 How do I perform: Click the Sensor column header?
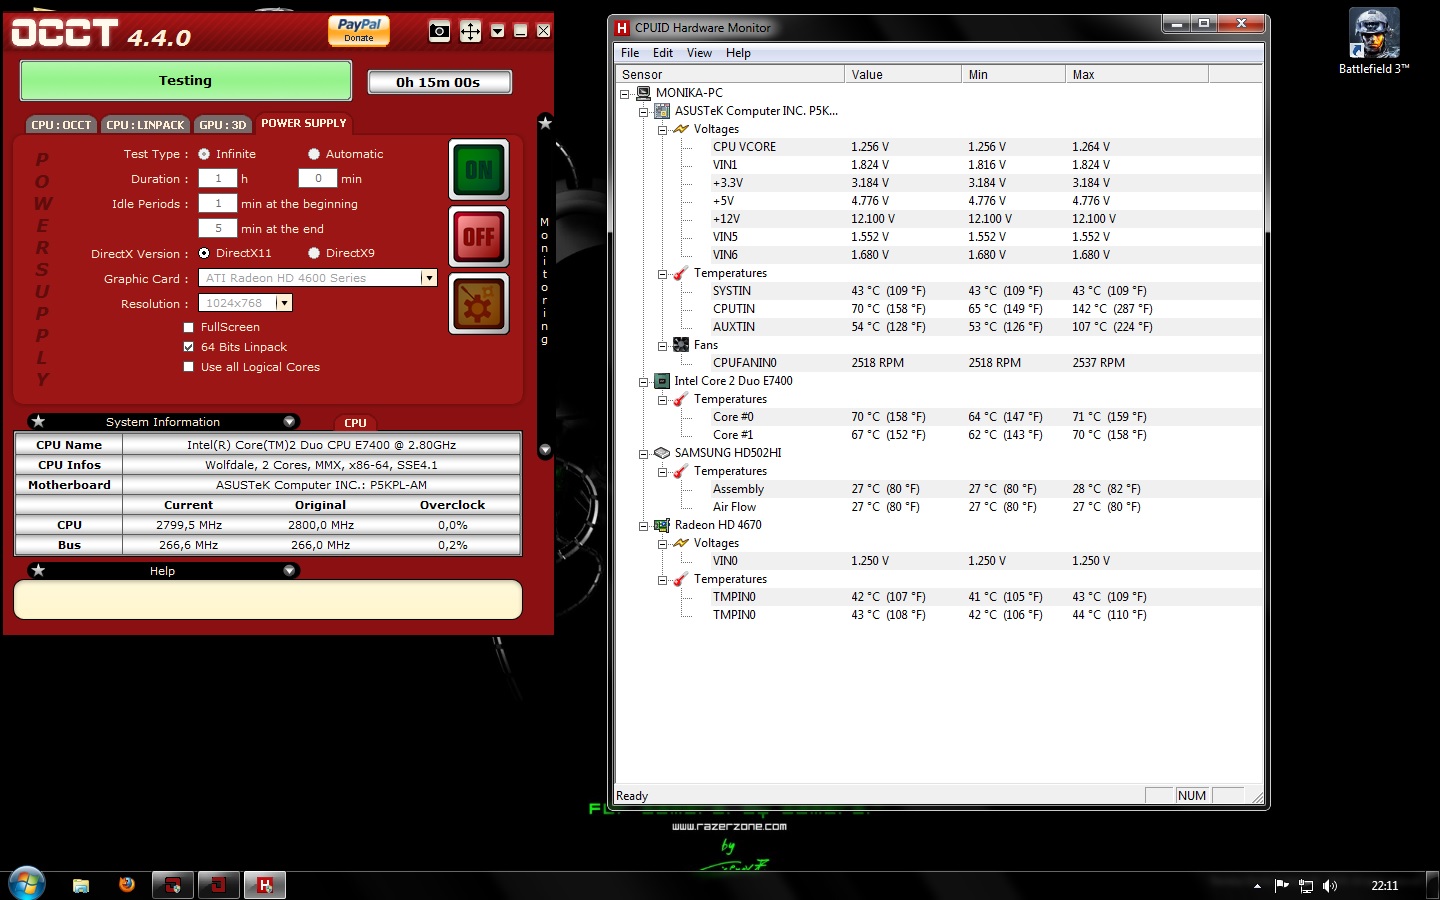coord(730,74)
